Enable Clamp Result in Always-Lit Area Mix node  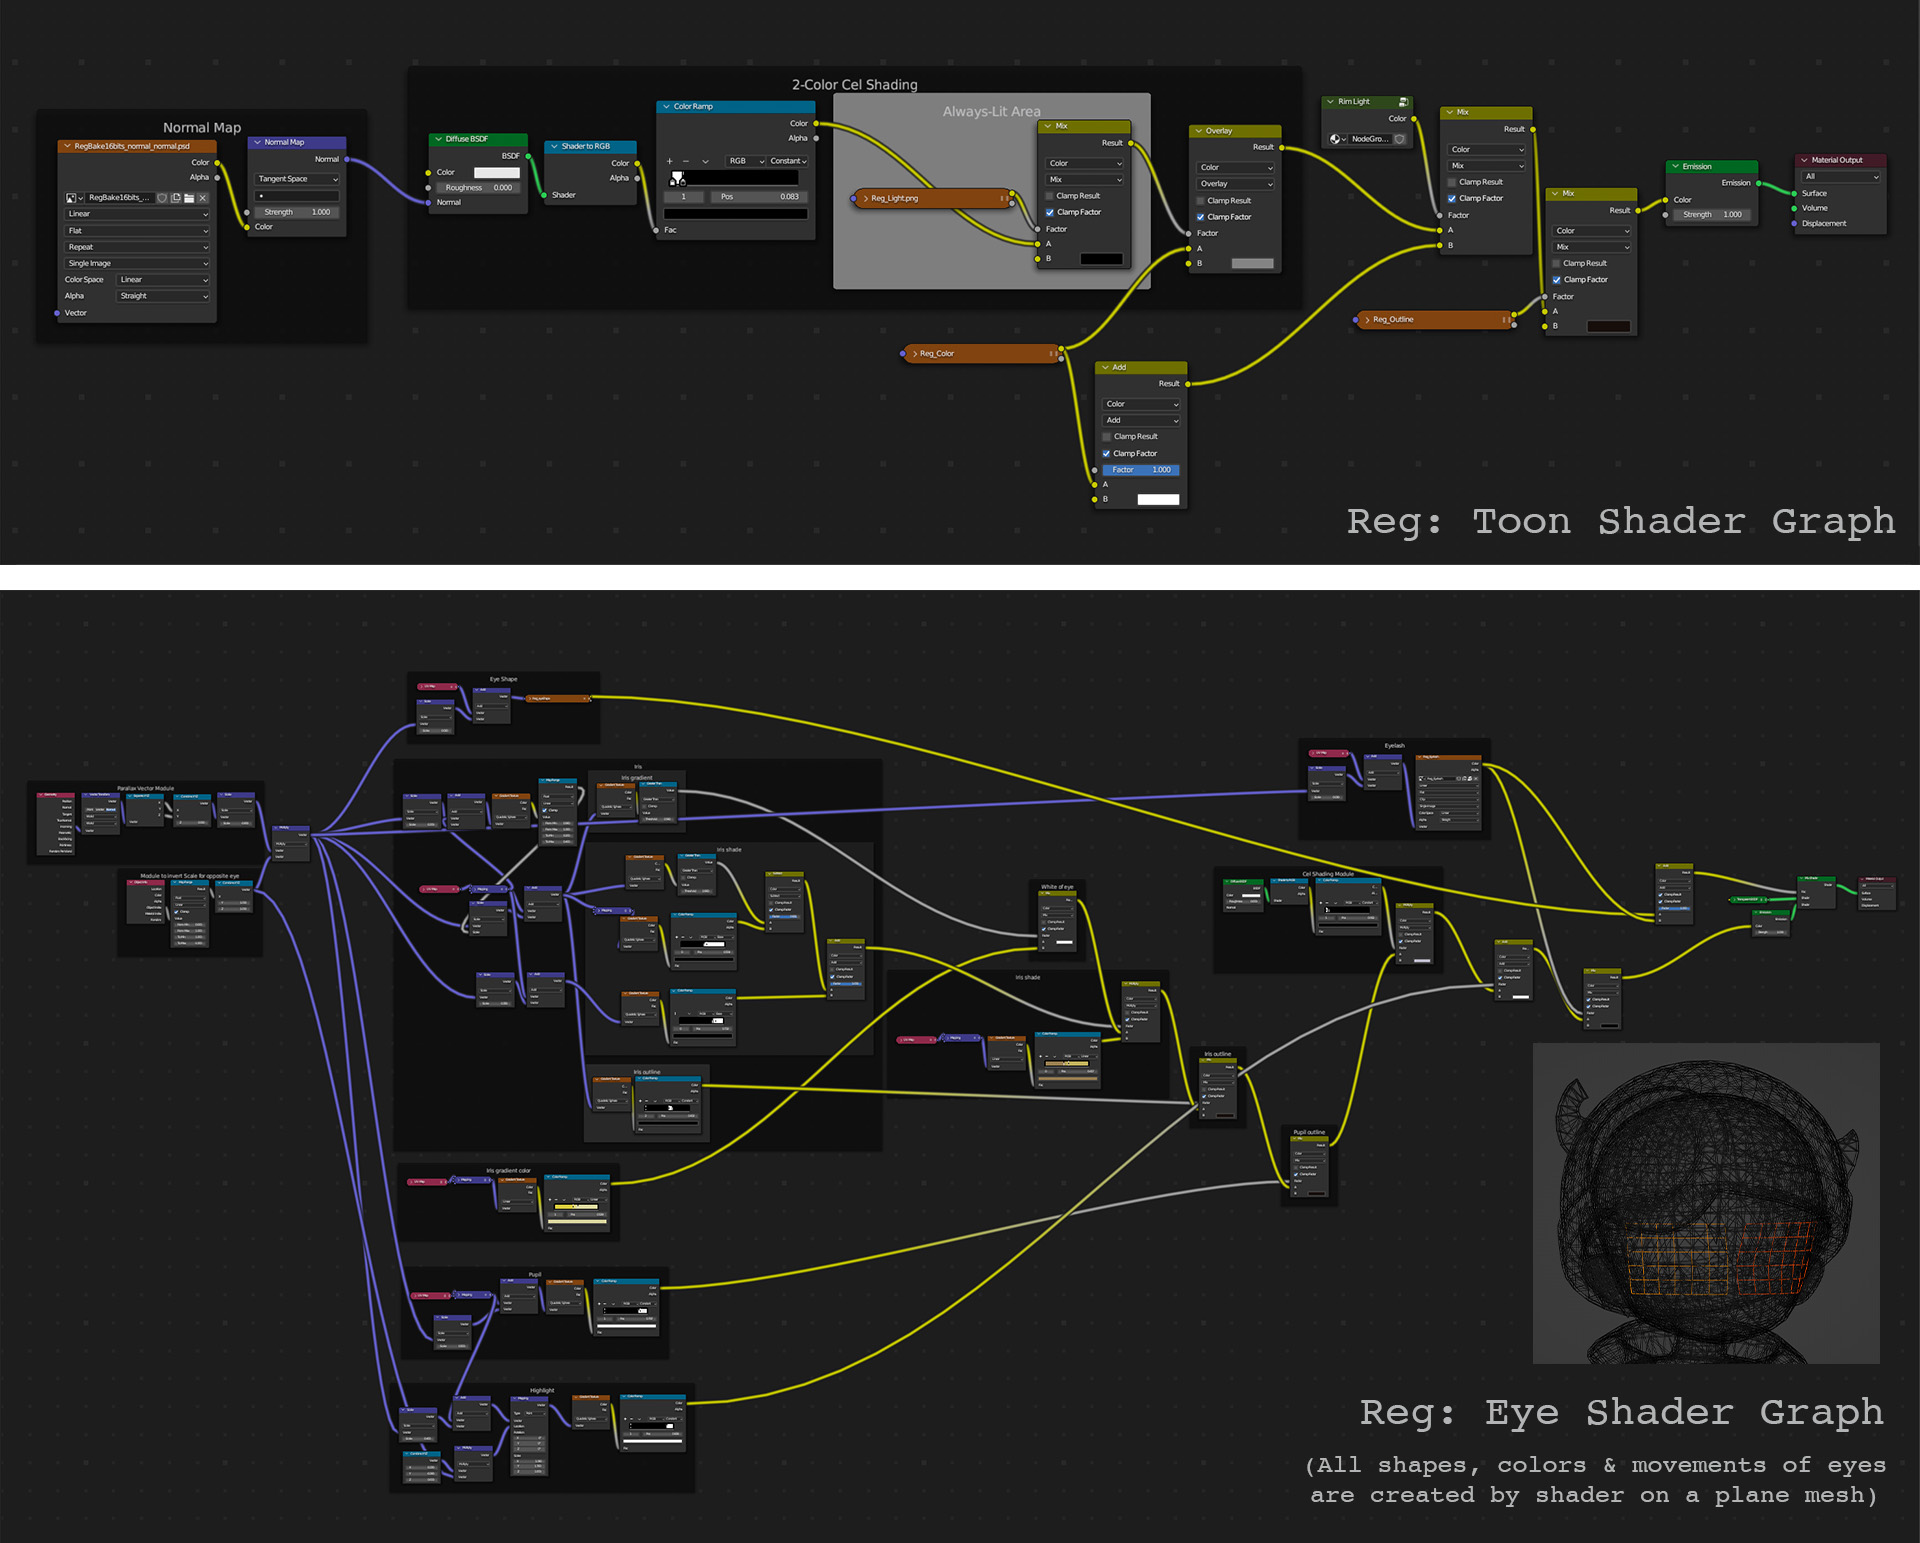click(1050, 196)
